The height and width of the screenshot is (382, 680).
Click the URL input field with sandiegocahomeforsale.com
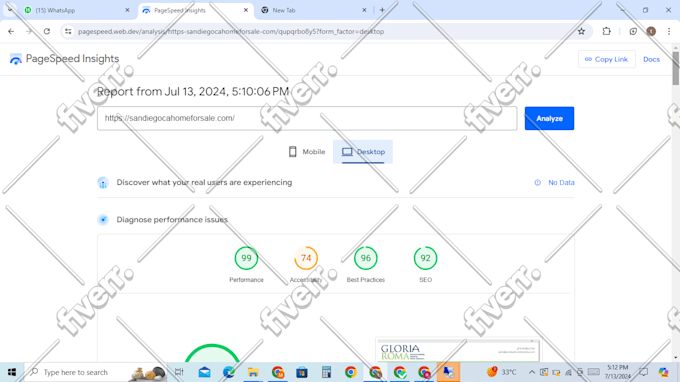coord(307,118)
